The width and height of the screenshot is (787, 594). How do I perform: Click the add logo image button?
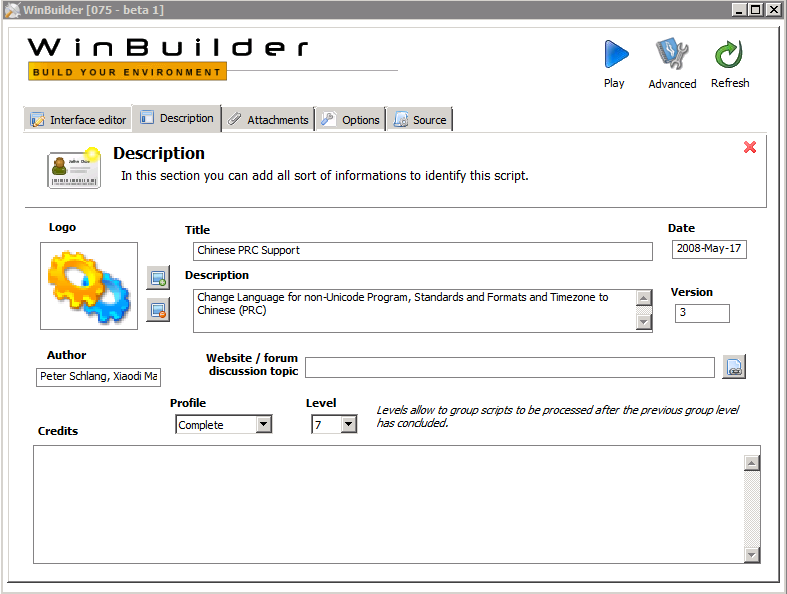coord(158,278)
